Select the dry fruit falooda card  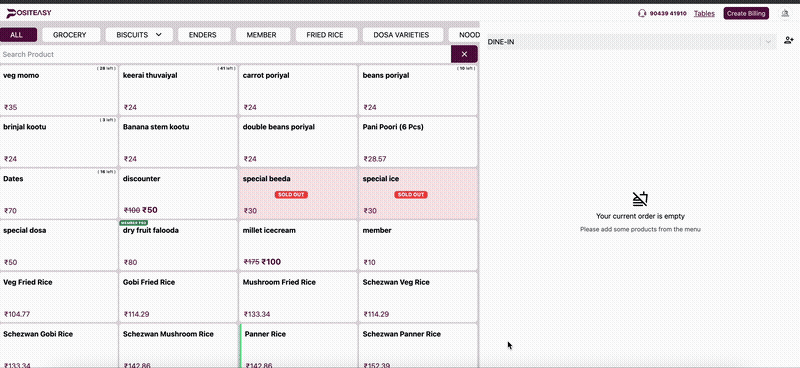(x=178, y=245)
